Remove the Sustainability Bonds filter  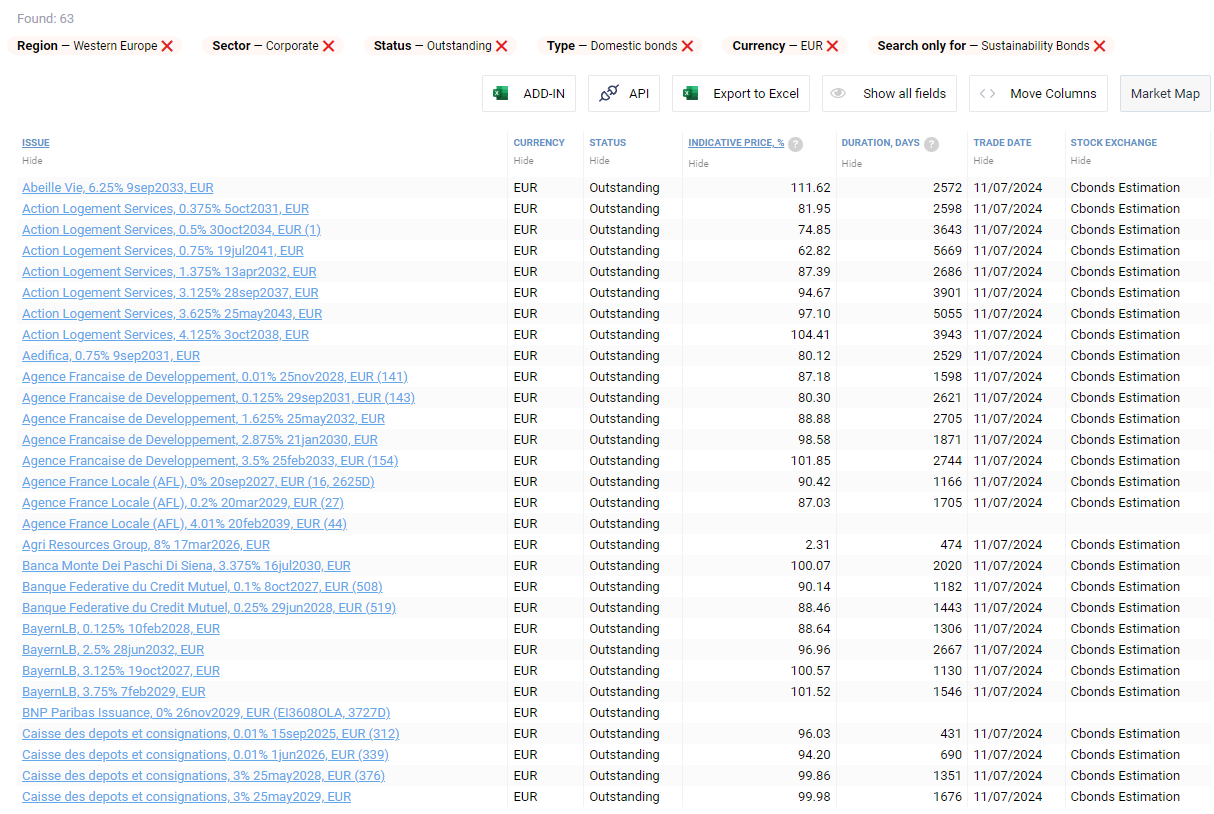[x=1099, y=46]
